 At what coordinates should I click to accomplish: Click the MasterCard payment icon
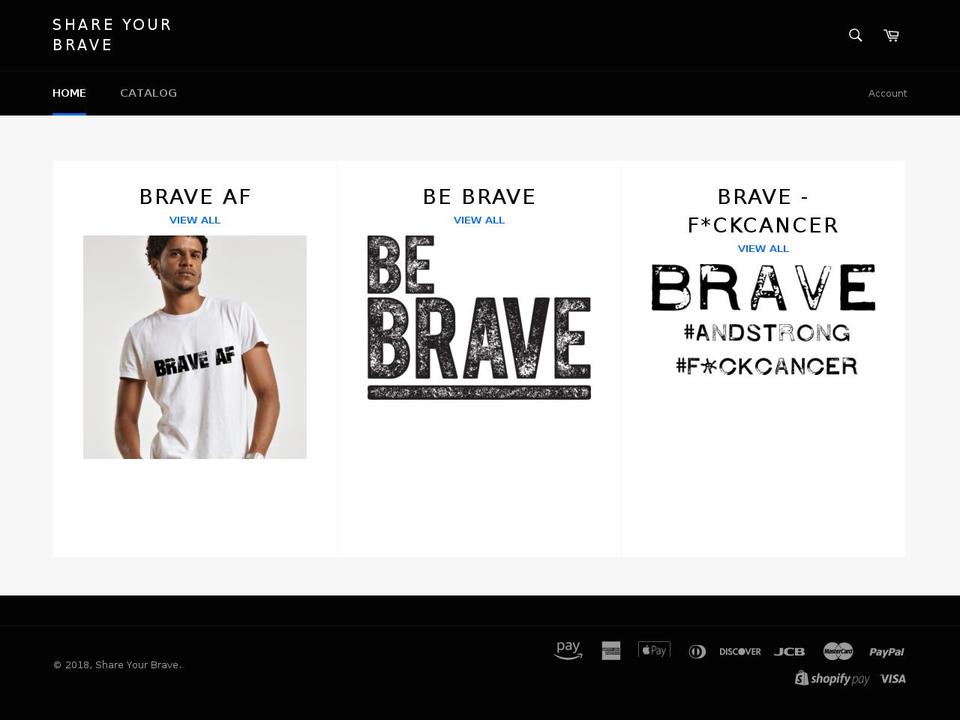point(838,651)
